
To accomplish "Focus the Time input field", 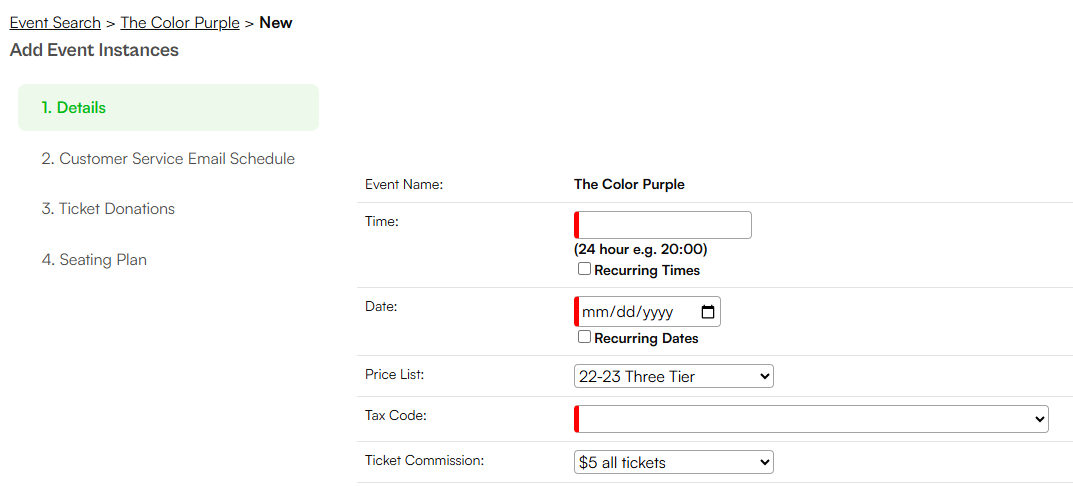I will (663, 225).
